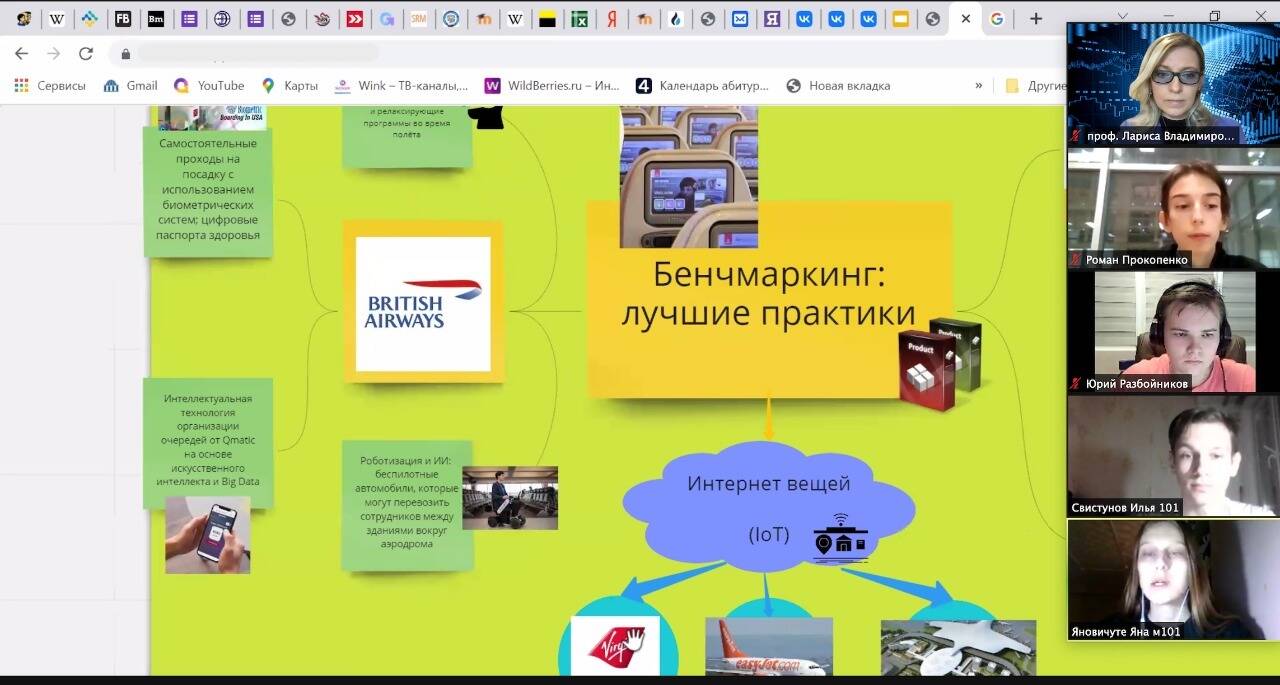Select Яновичуте Яна м101 video tile
Screen dimensions: 1280x685
point(1173,580)
